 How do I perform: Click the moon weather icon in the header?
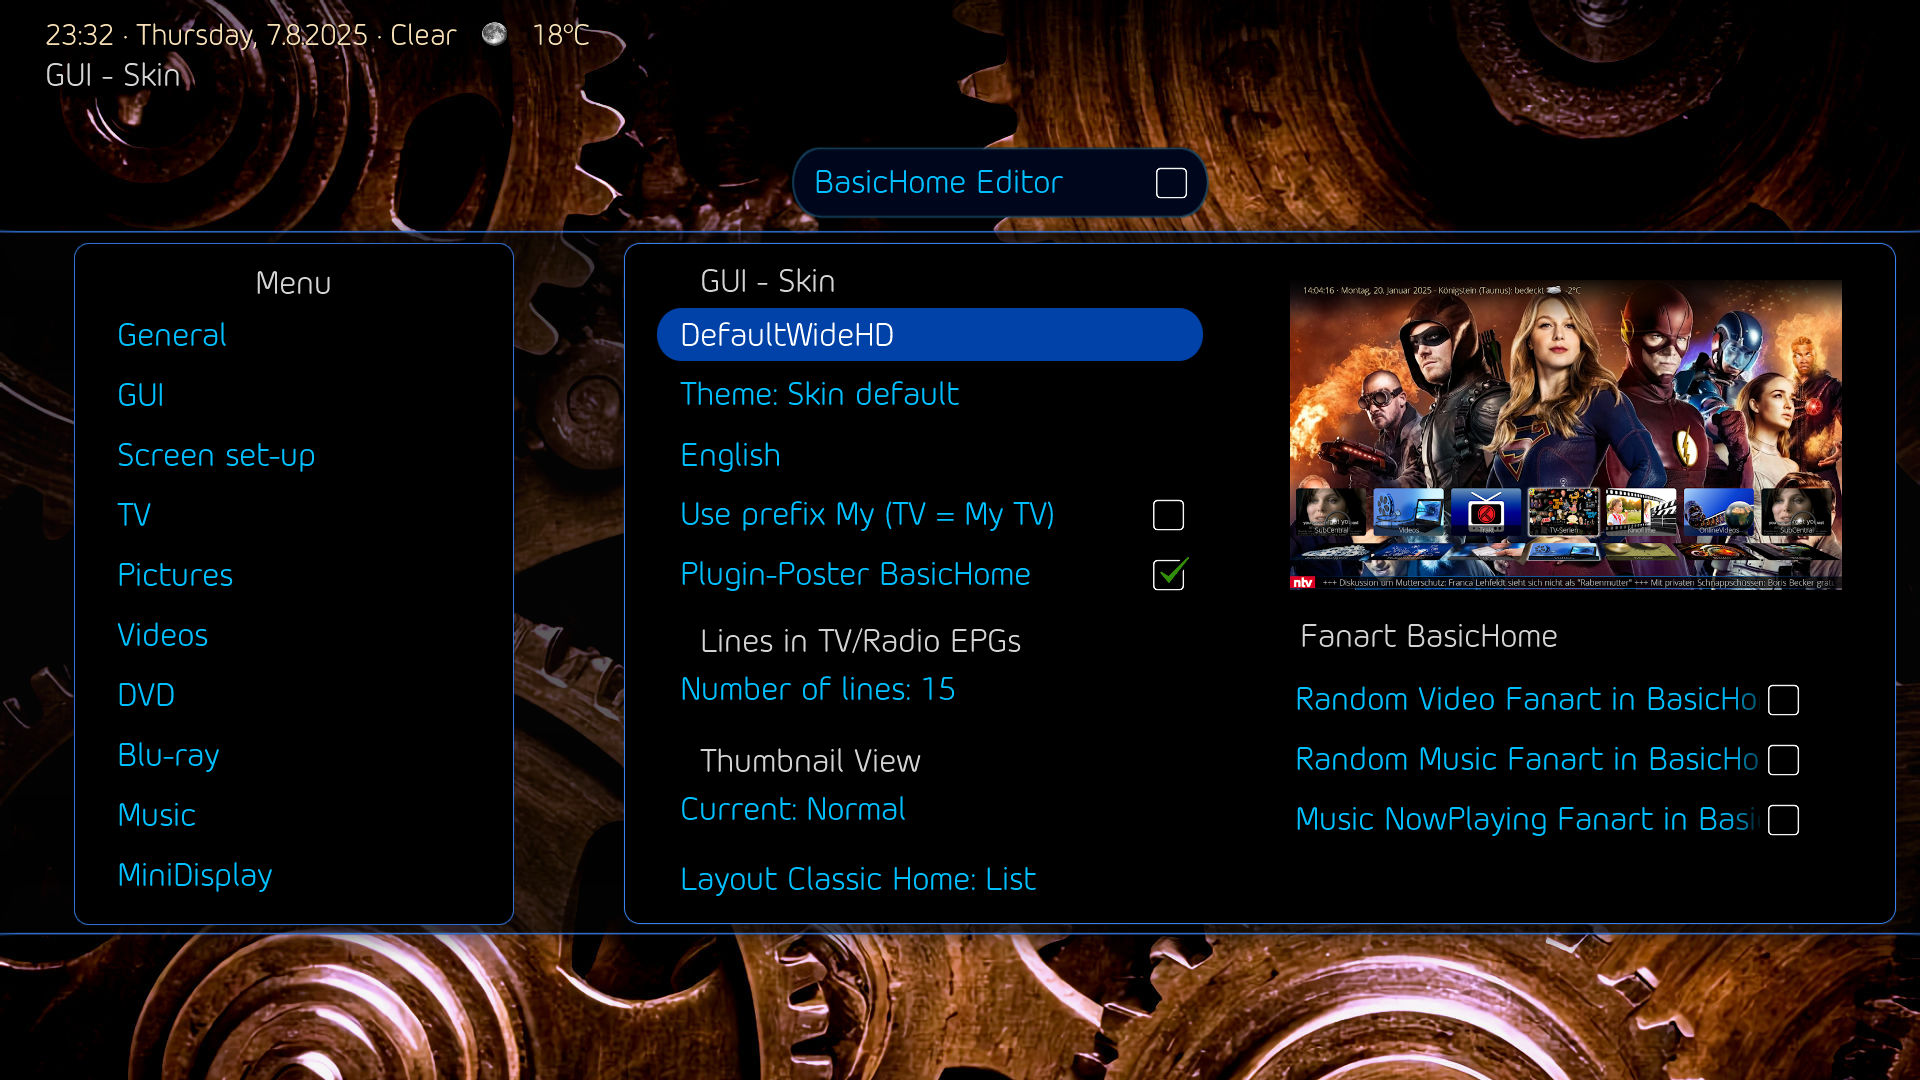tap(494, 34)
